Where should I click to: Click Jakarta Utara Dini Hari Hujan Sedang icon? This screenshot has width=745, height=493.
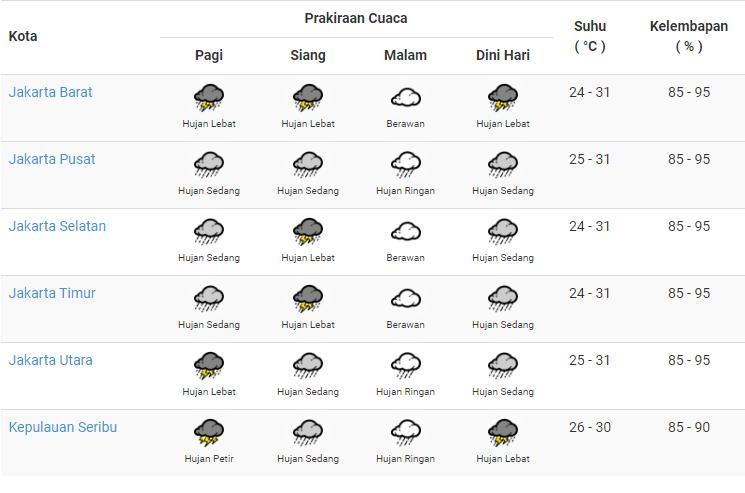(x=503, y=366)
